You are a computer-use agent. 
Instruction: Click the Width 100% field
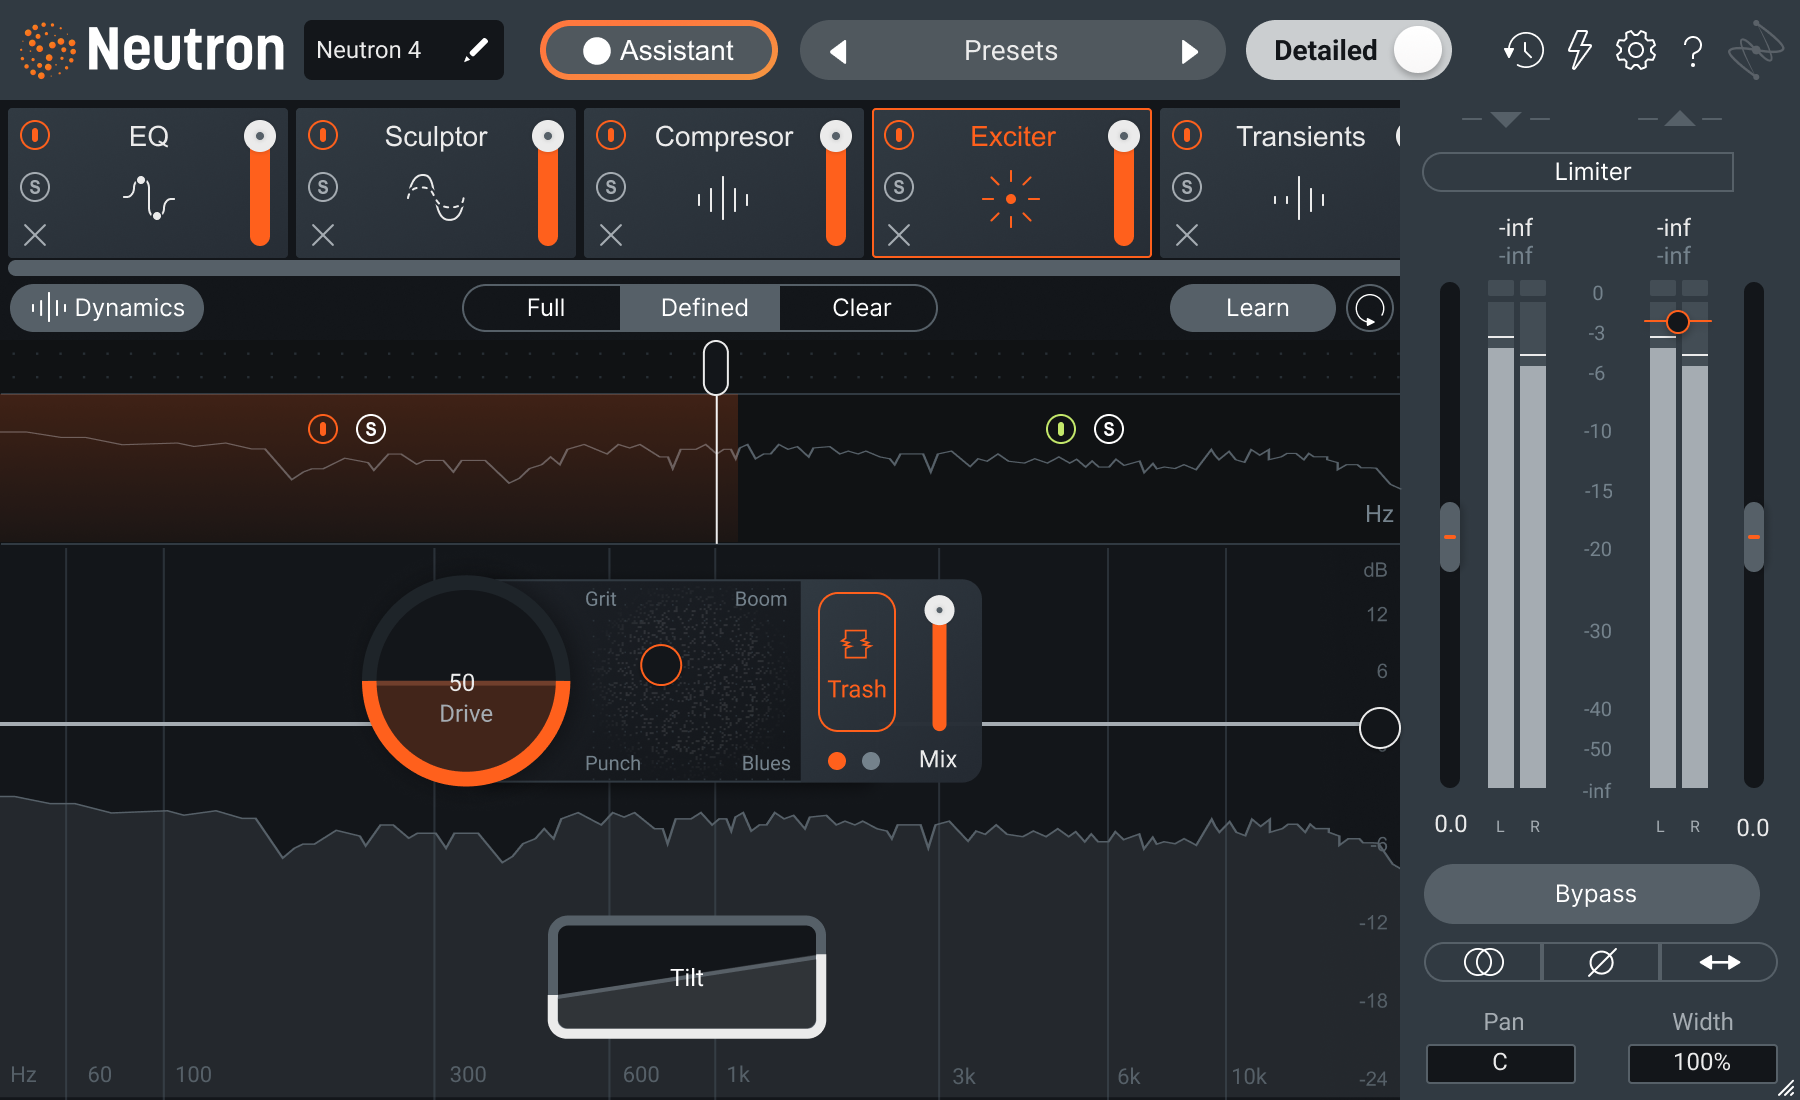pos(1702,1063)
